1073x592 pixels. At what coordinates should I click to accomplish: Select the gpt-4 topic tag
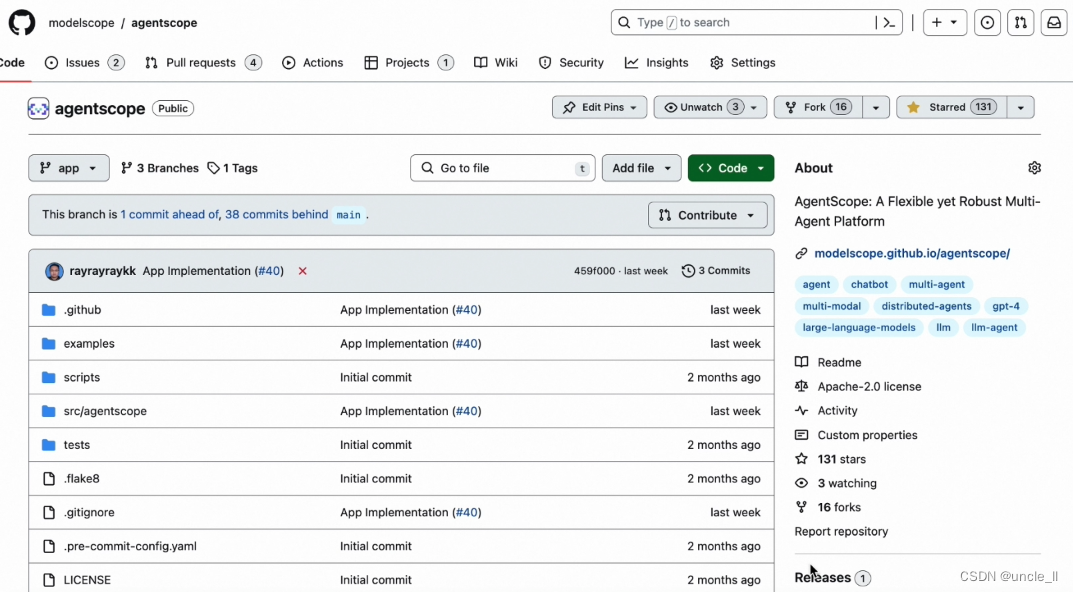[1006, 306]
